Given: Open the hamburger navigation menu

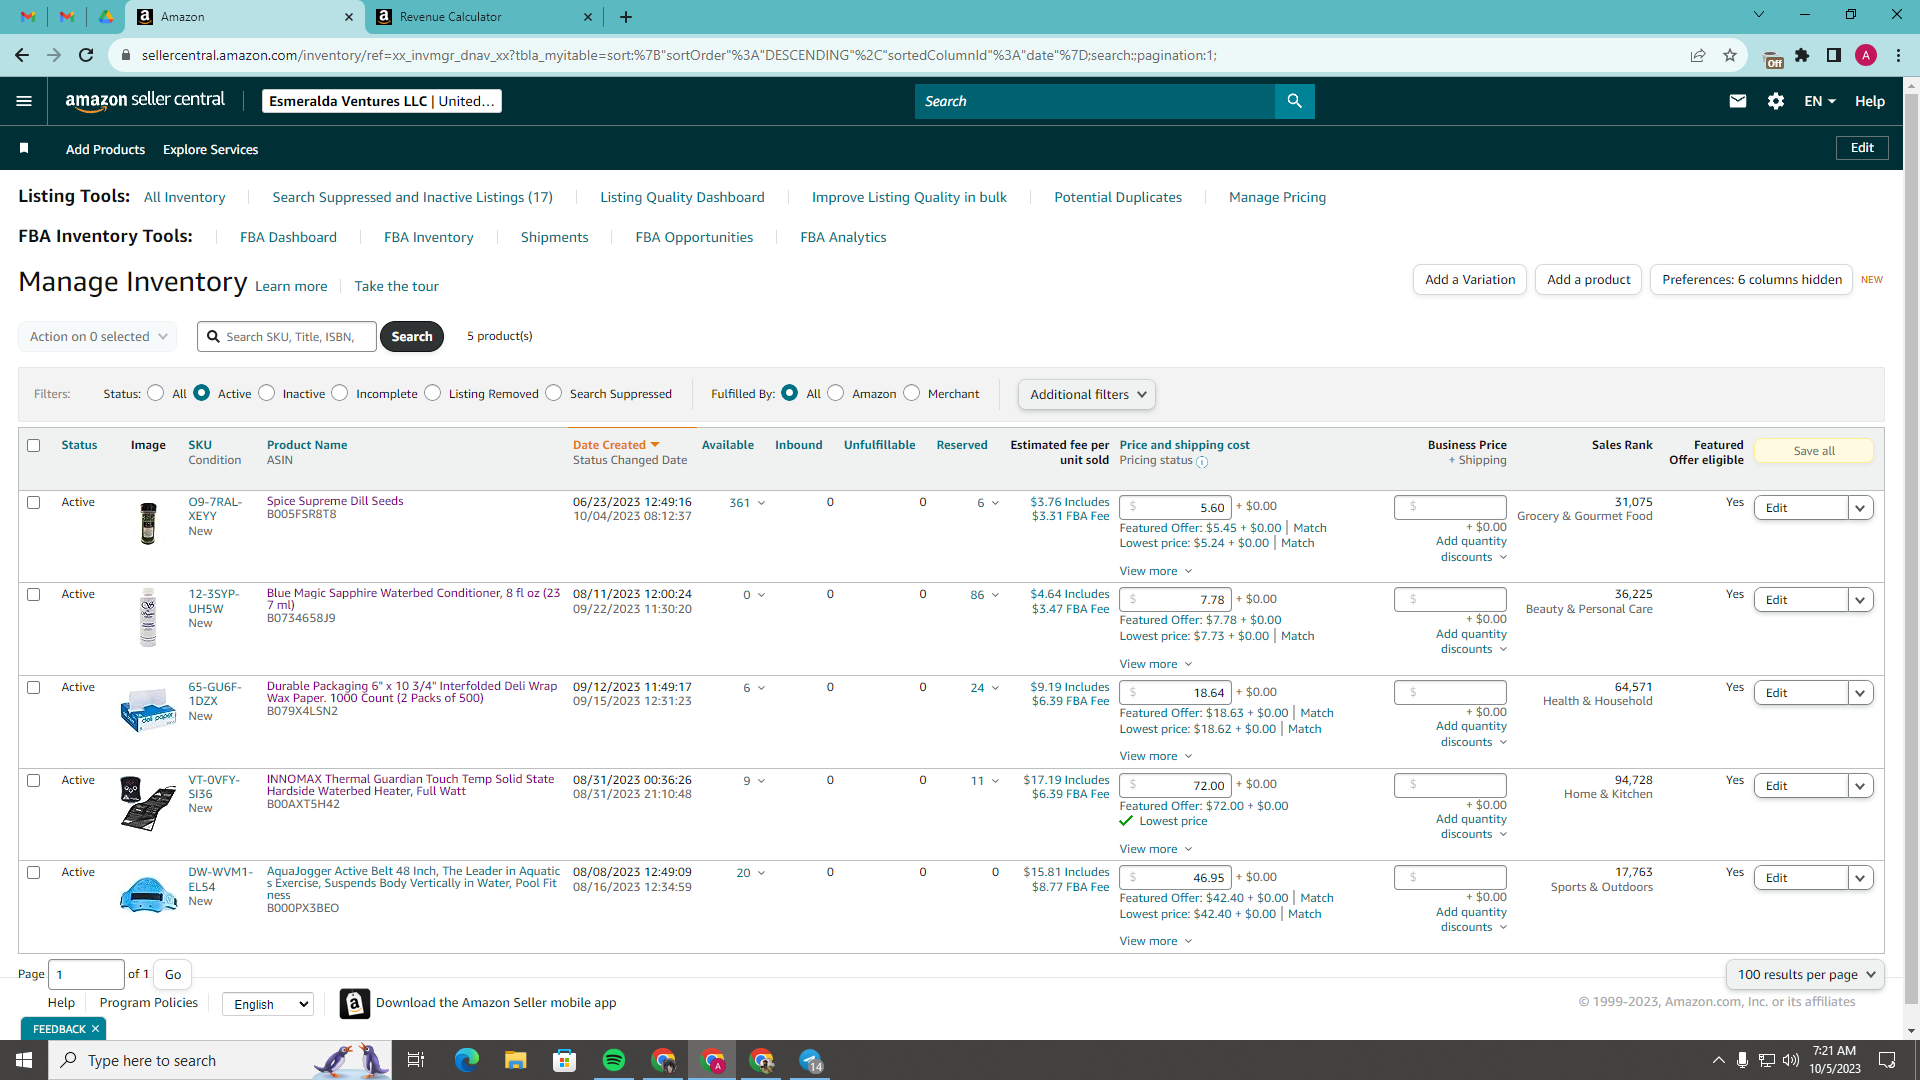Looking at the screenshot, I should 24,101.
